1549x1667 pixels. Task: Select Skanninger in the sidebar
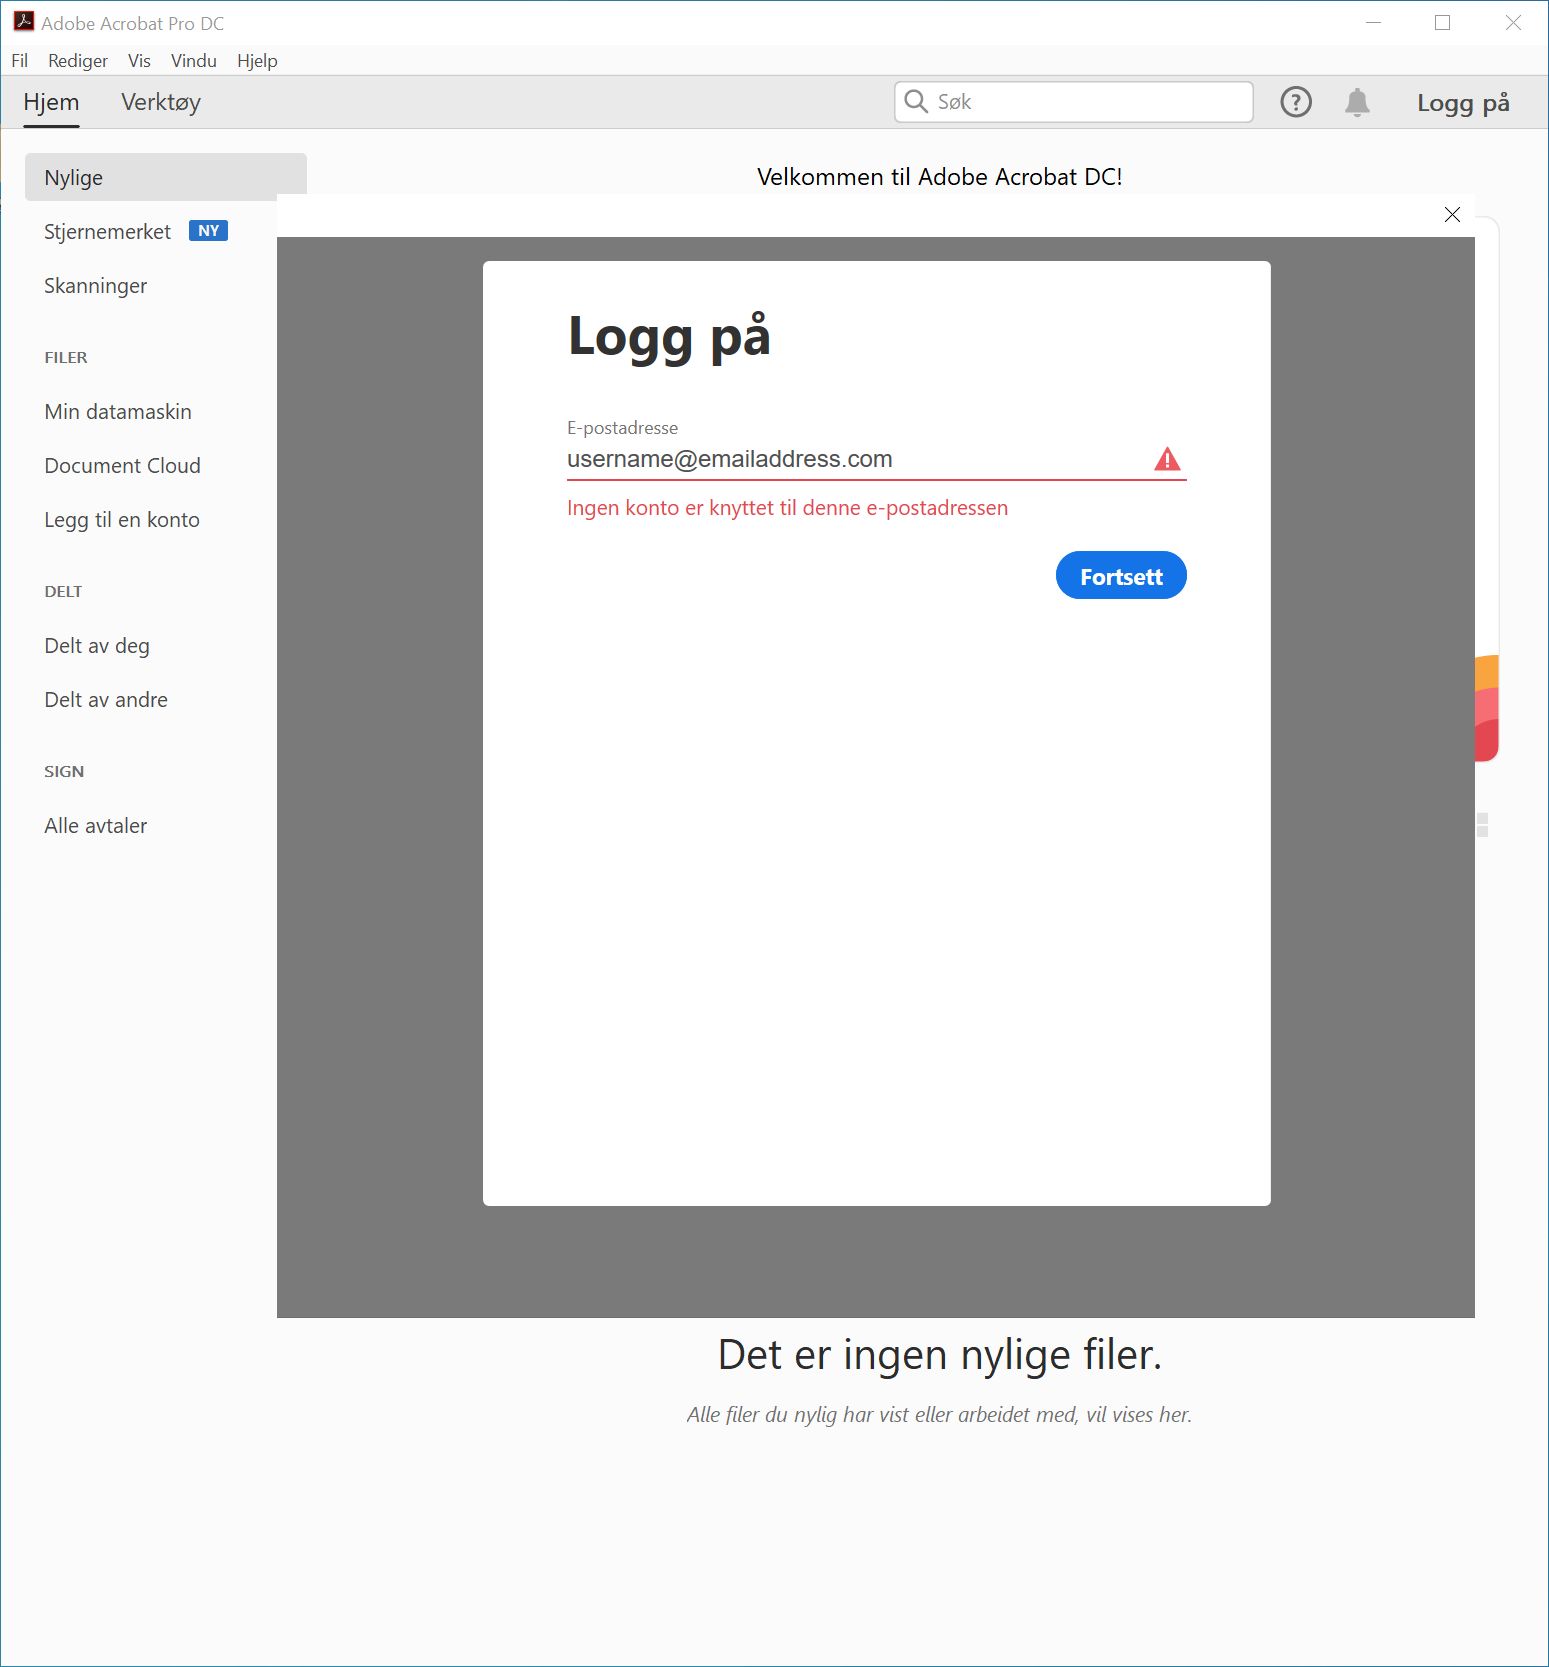pos(95,286)
